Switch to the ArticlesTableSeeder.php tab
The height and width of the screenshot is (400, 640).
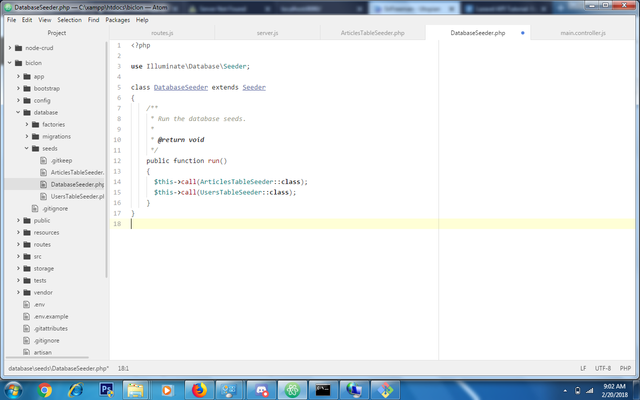[x=373, y=33]
